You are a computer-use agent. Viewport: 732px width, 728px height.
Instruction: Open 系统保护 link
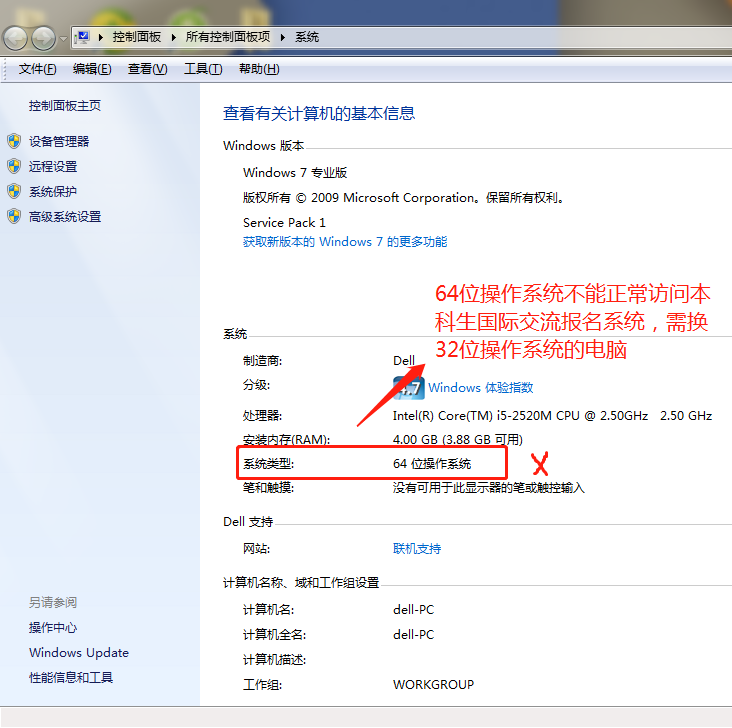point(53,191)
